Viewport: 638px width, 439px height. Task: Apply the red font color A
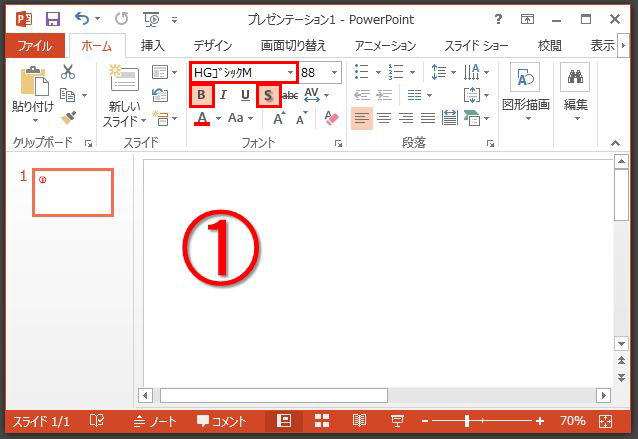pos(202,118)
